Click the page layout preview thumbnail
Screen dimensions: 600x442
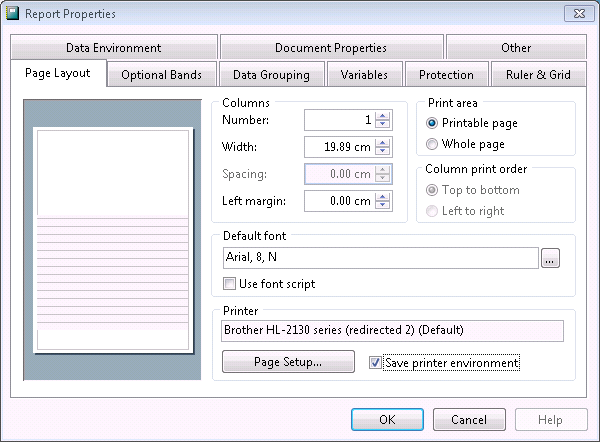tap(112, 240)
